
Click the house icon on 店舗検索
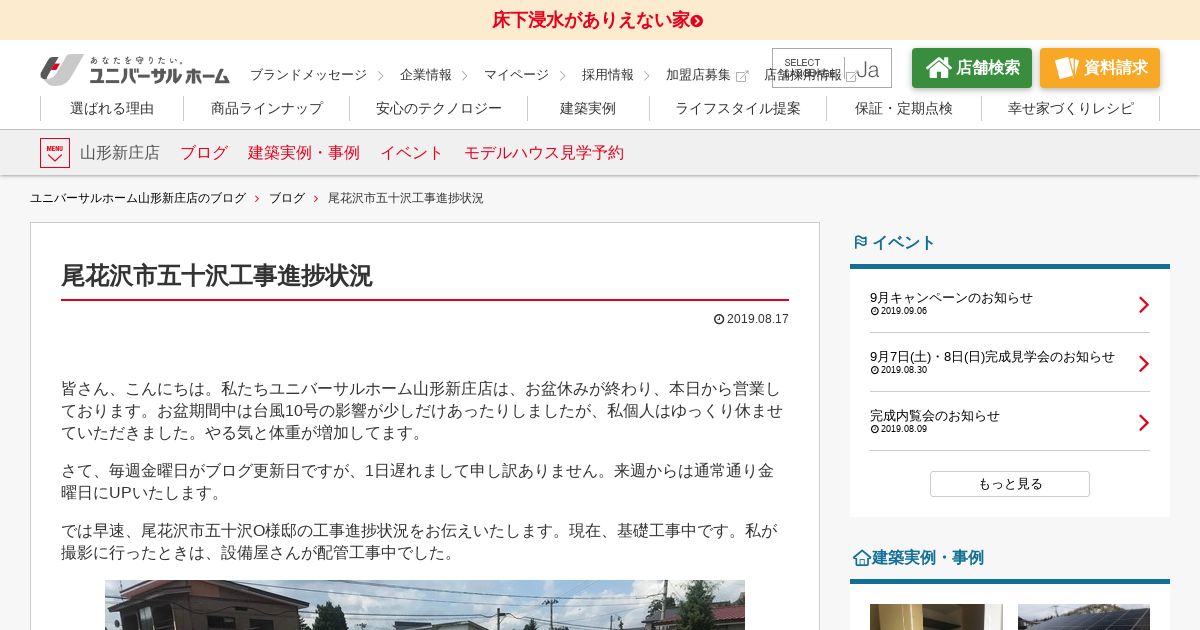click(x=938, y=67)
